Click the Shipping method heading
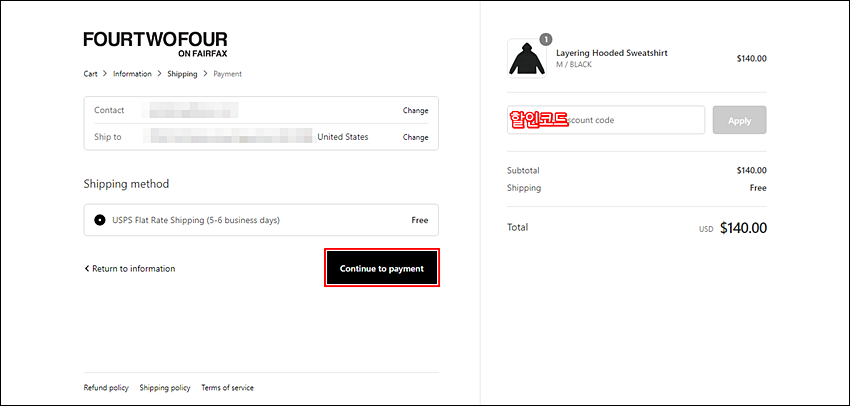The height and width of the screenshot is (406, 850). point(126,184)
